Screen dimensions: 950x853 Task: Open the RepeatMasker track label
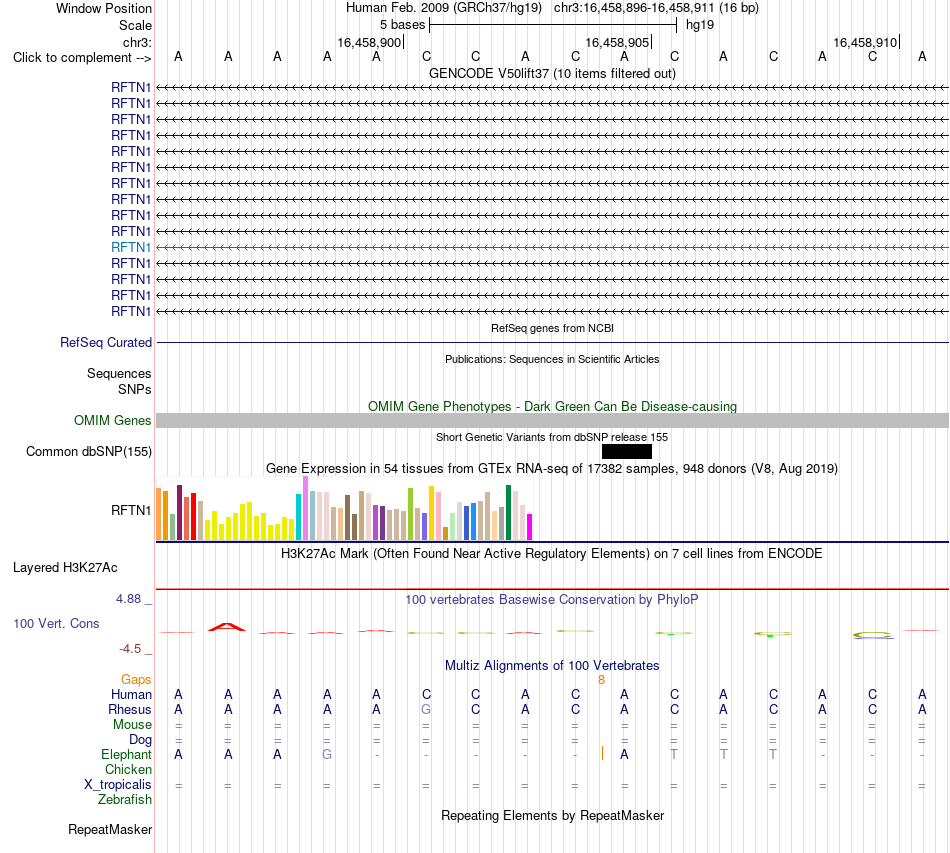tap(110, 829)
